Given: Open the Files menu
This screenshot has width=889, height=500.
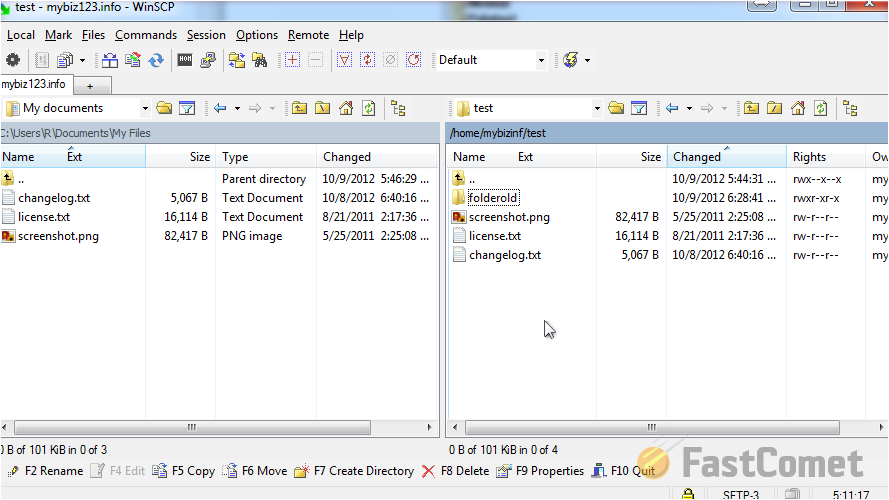Looking at the screenshot, I should [93, 35].
